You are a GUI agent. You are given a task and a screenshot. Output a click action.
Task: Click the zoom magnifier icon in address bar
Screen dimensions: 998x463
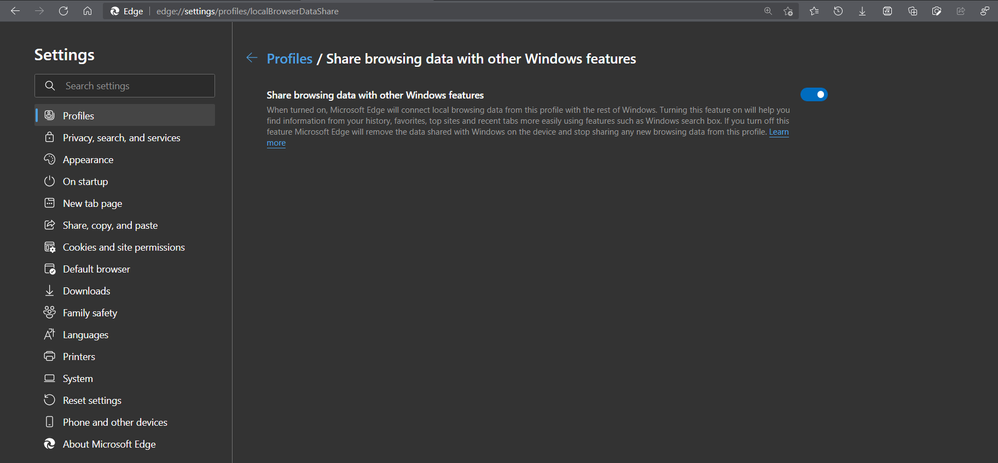[x=768, y=11]
